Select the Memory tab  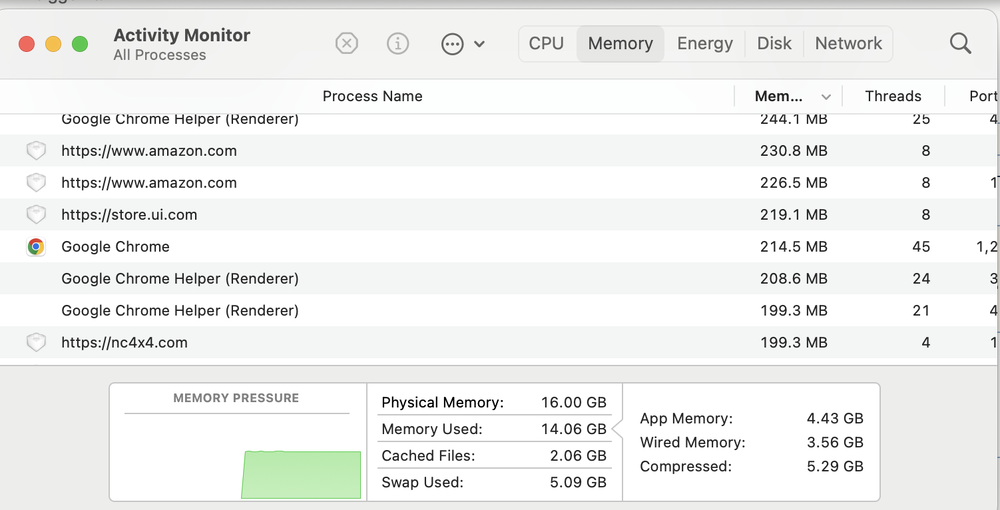(621, 43)
